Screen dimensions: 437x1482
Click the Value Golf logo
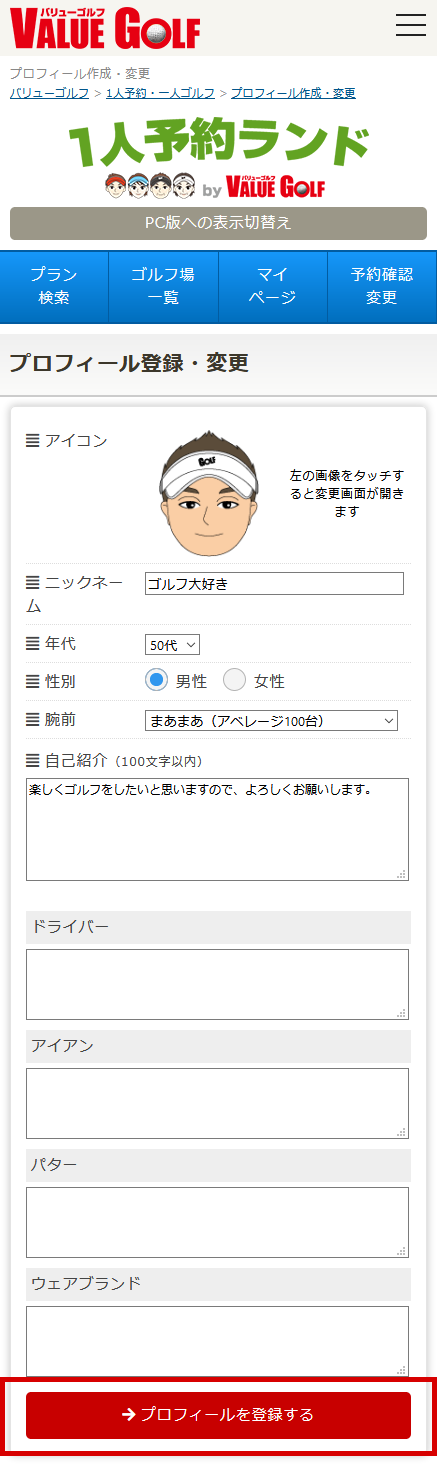105,27
